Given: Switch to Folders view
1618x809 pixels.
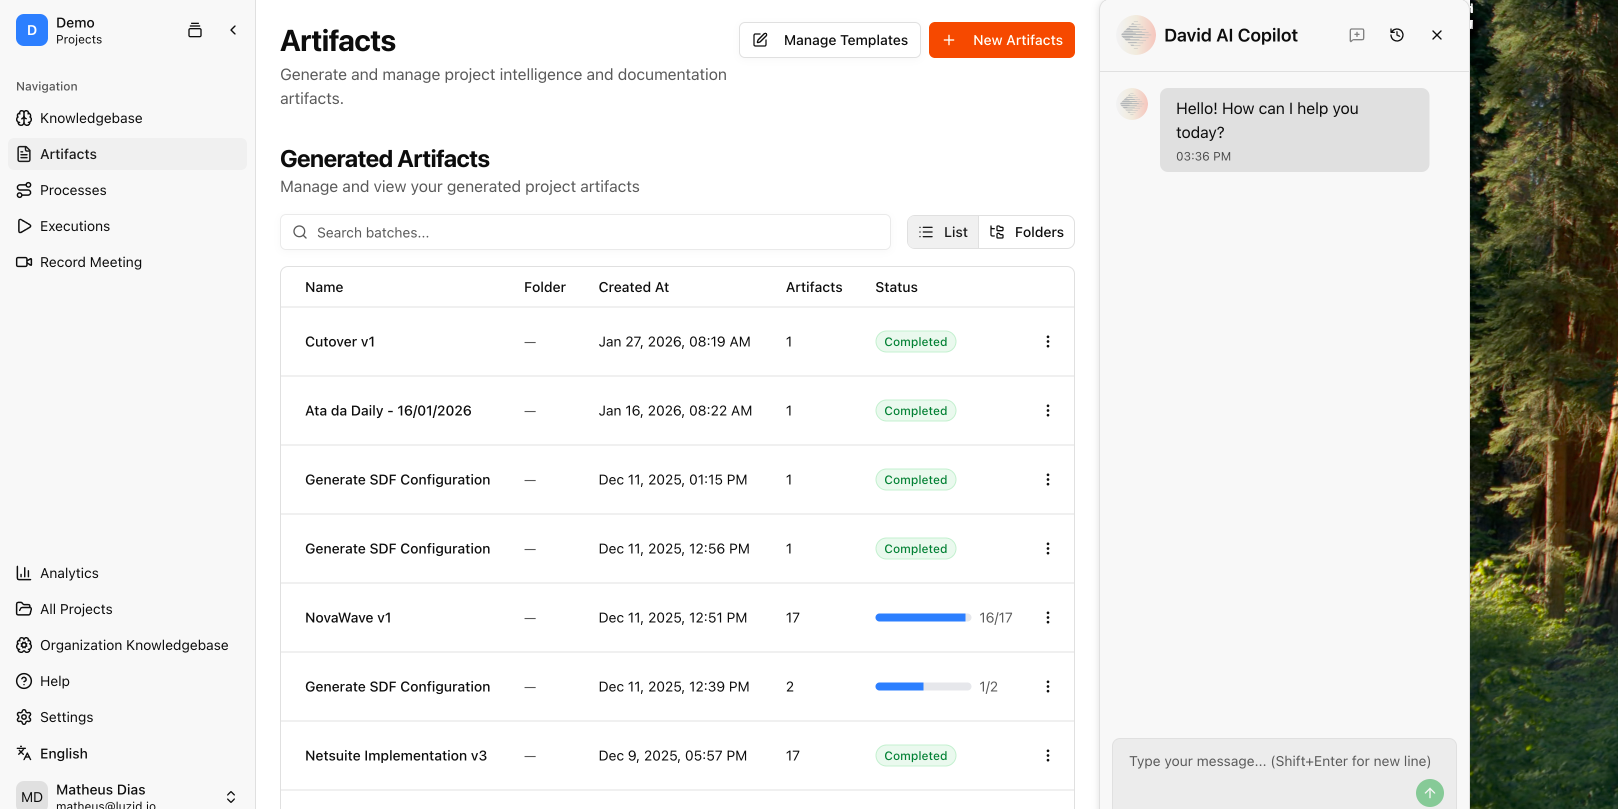Looking at the screenshot, I should 1027,232.
